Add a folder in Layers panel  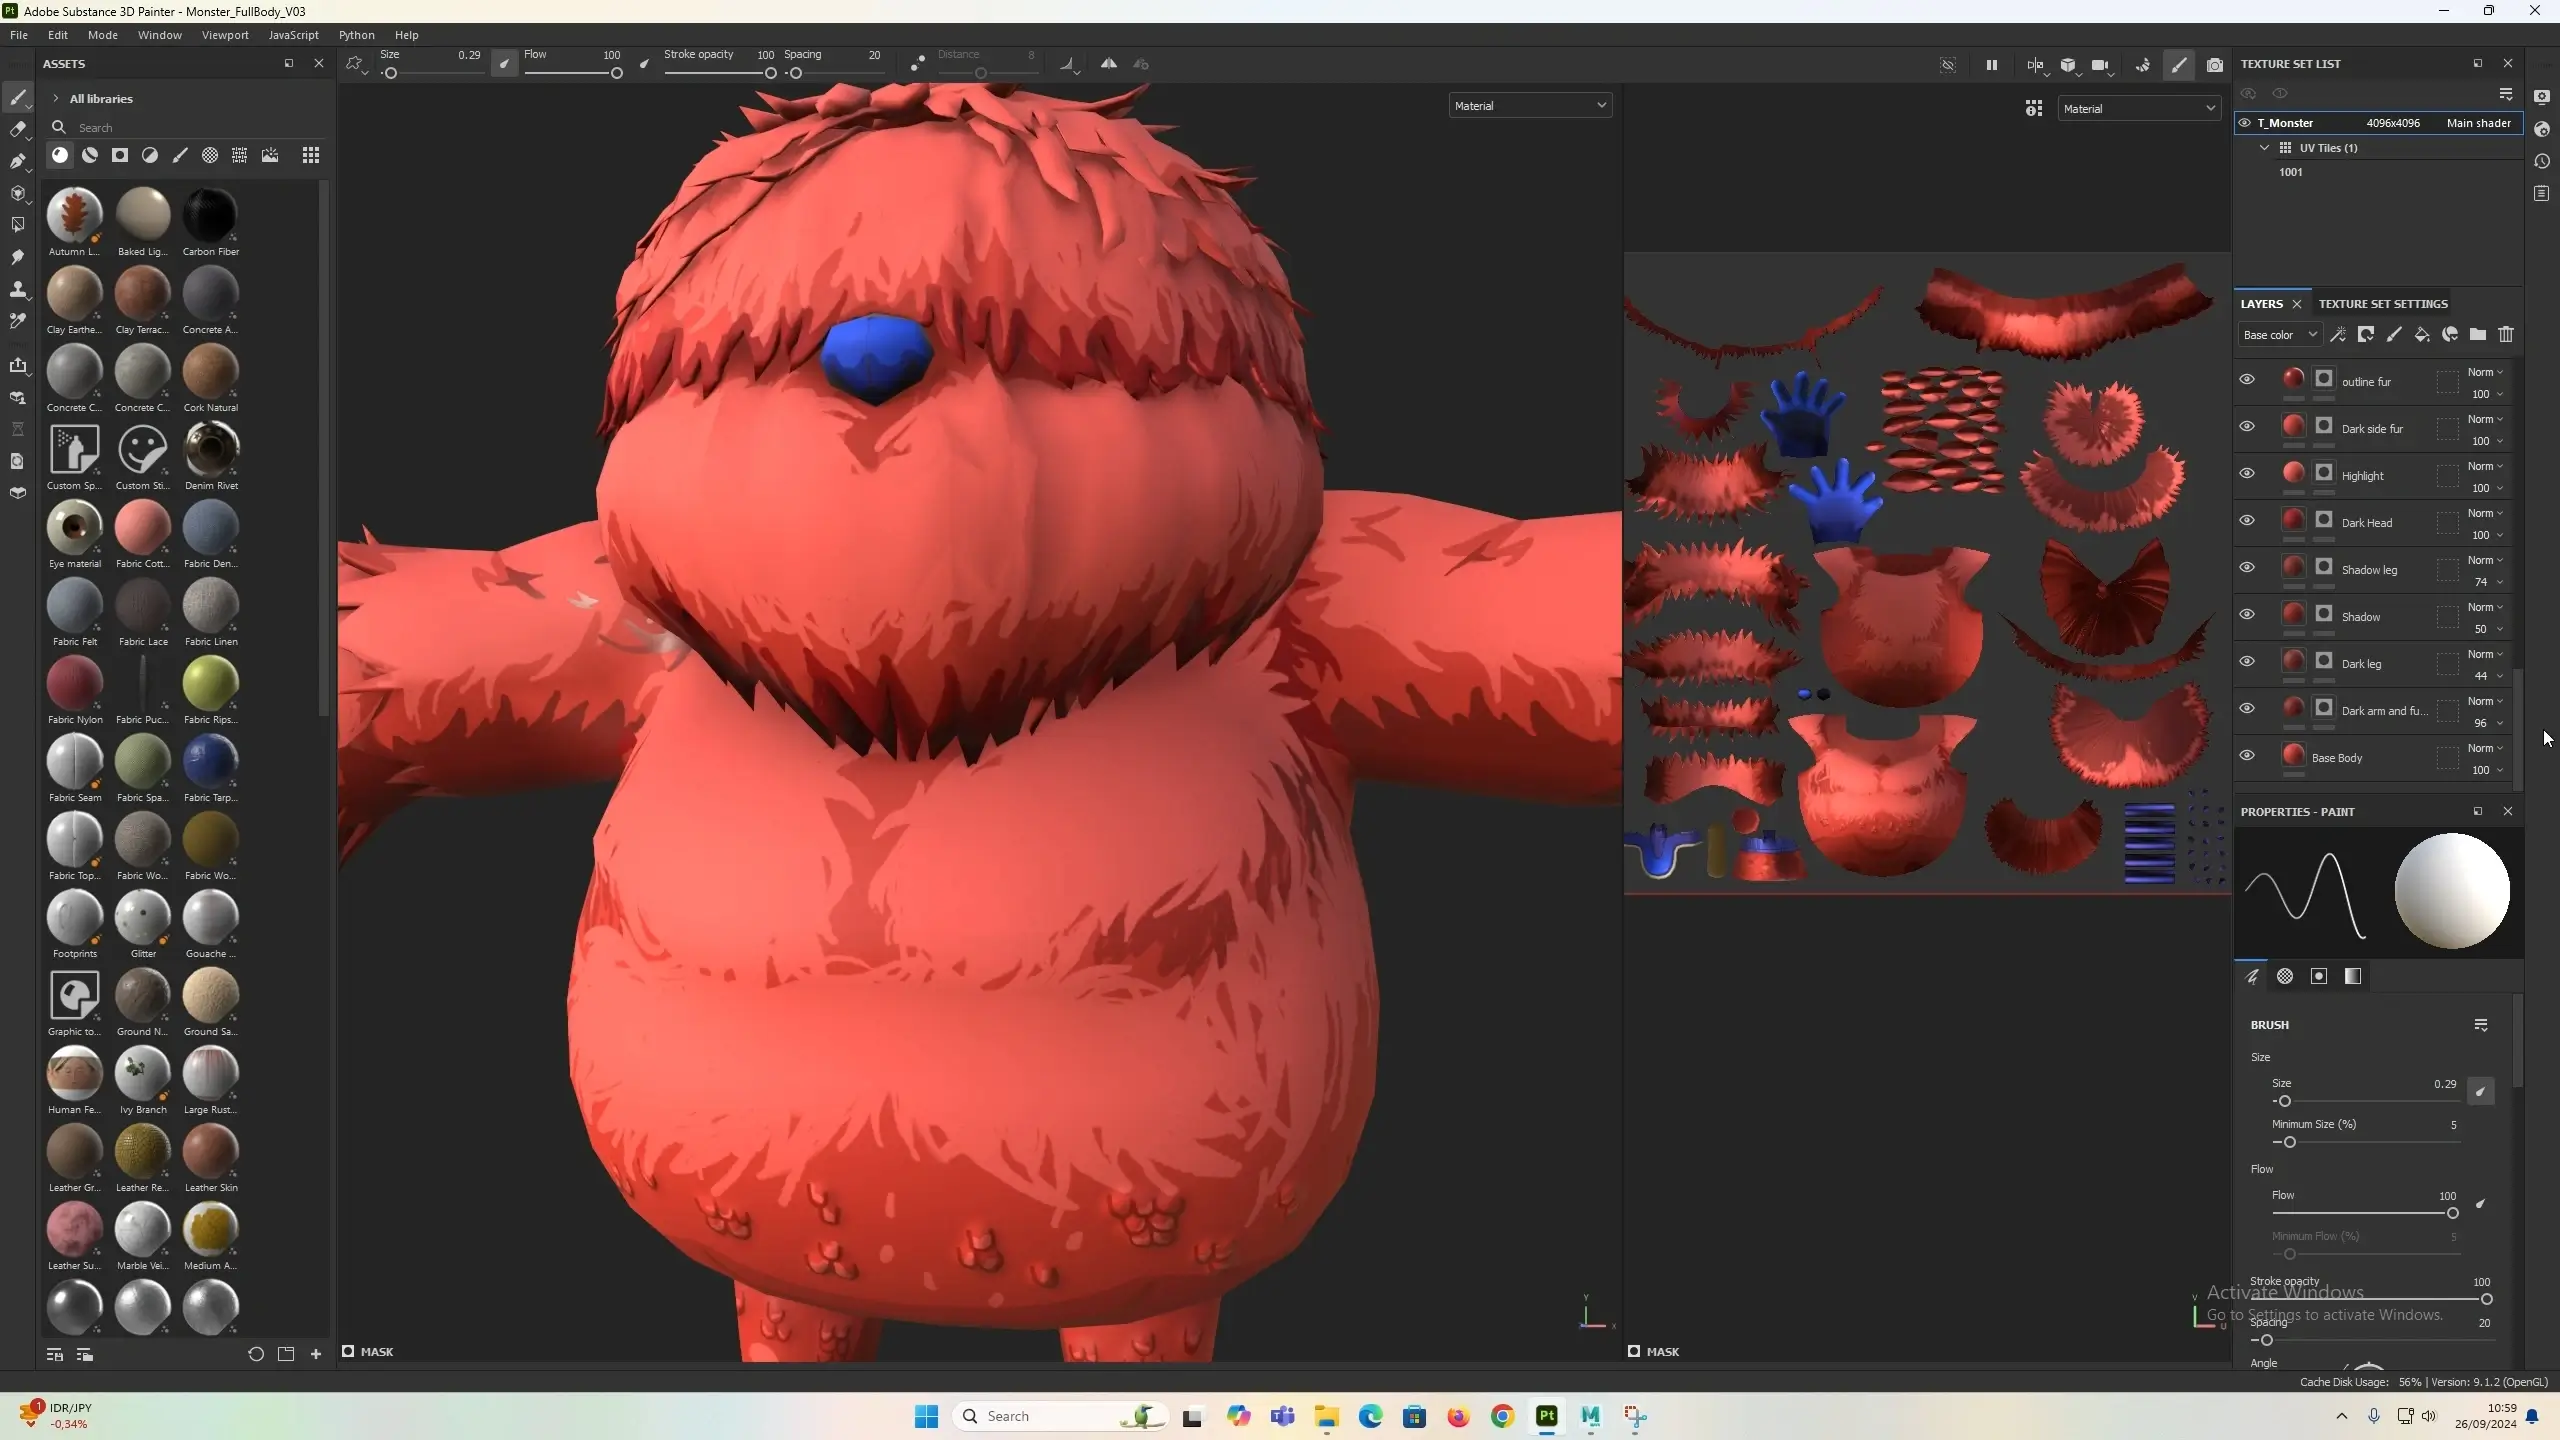click(x=2478, y=335)
